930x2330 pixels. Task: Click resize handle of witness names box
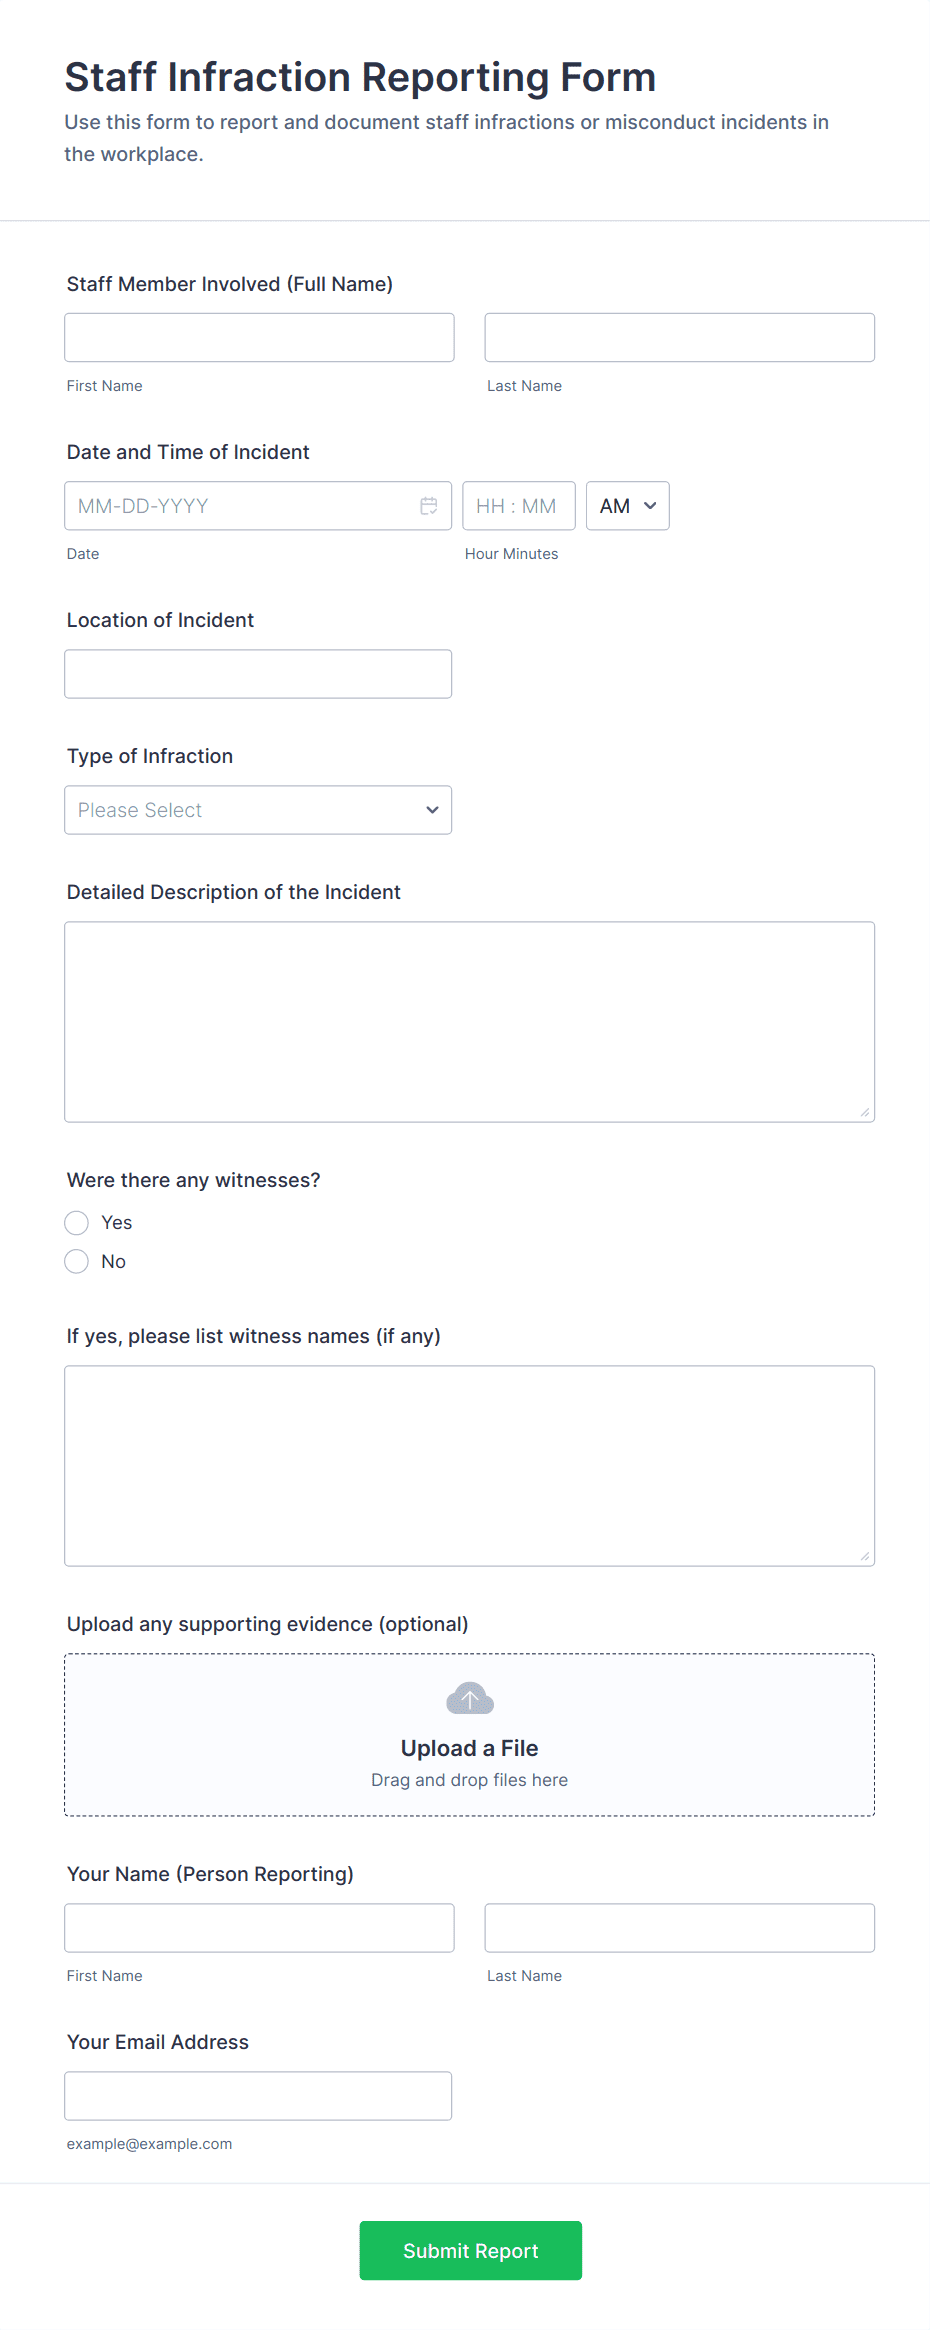tap(865, 1556)
